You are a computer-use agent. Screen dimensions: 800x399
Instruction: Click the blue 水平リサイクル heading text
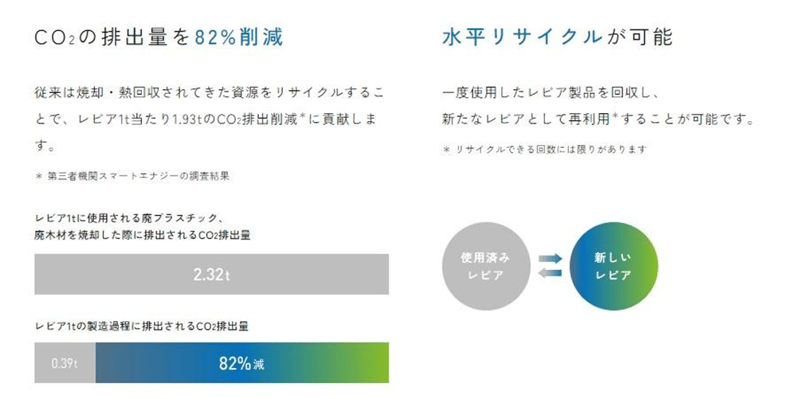tap(522, 37)
